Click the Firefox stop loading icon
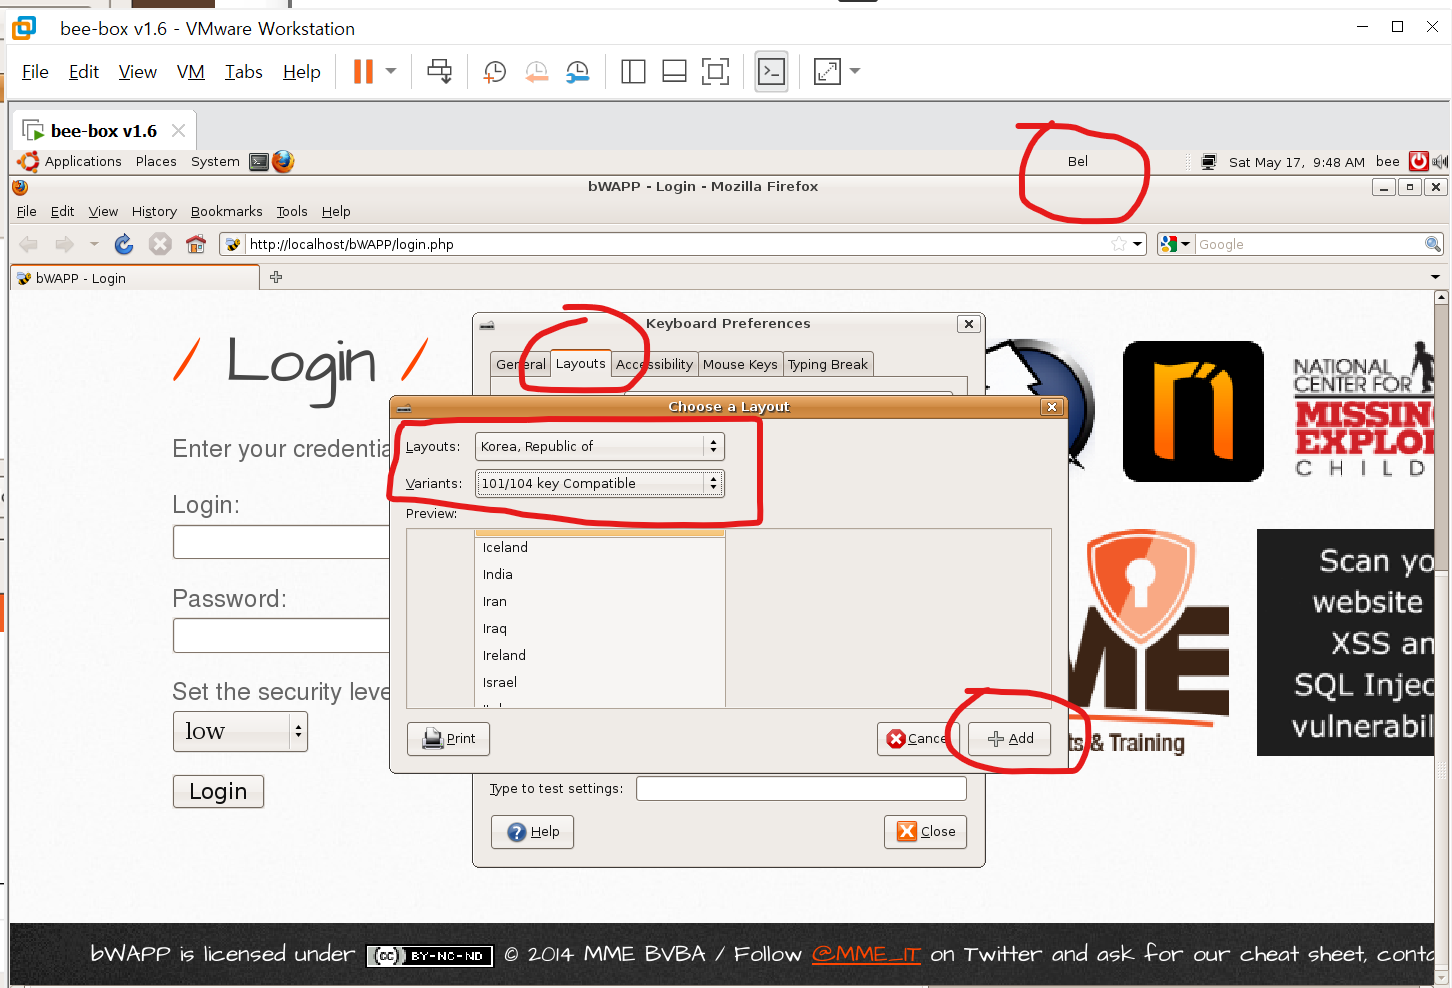 (160, 244)
